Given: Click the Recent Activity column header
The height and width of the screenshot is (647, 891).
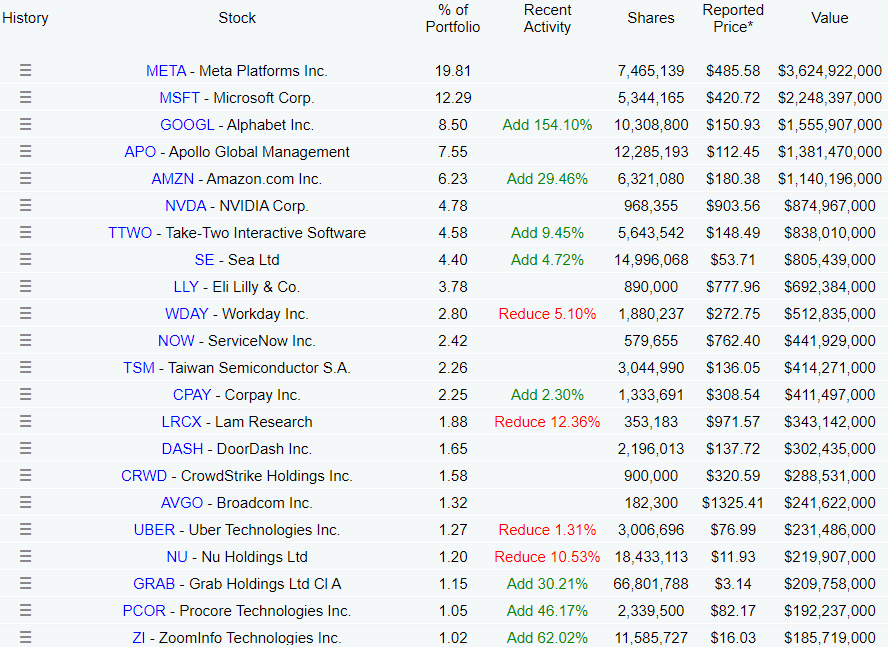Looking at the screenshot, I should [x=547, y=18].
